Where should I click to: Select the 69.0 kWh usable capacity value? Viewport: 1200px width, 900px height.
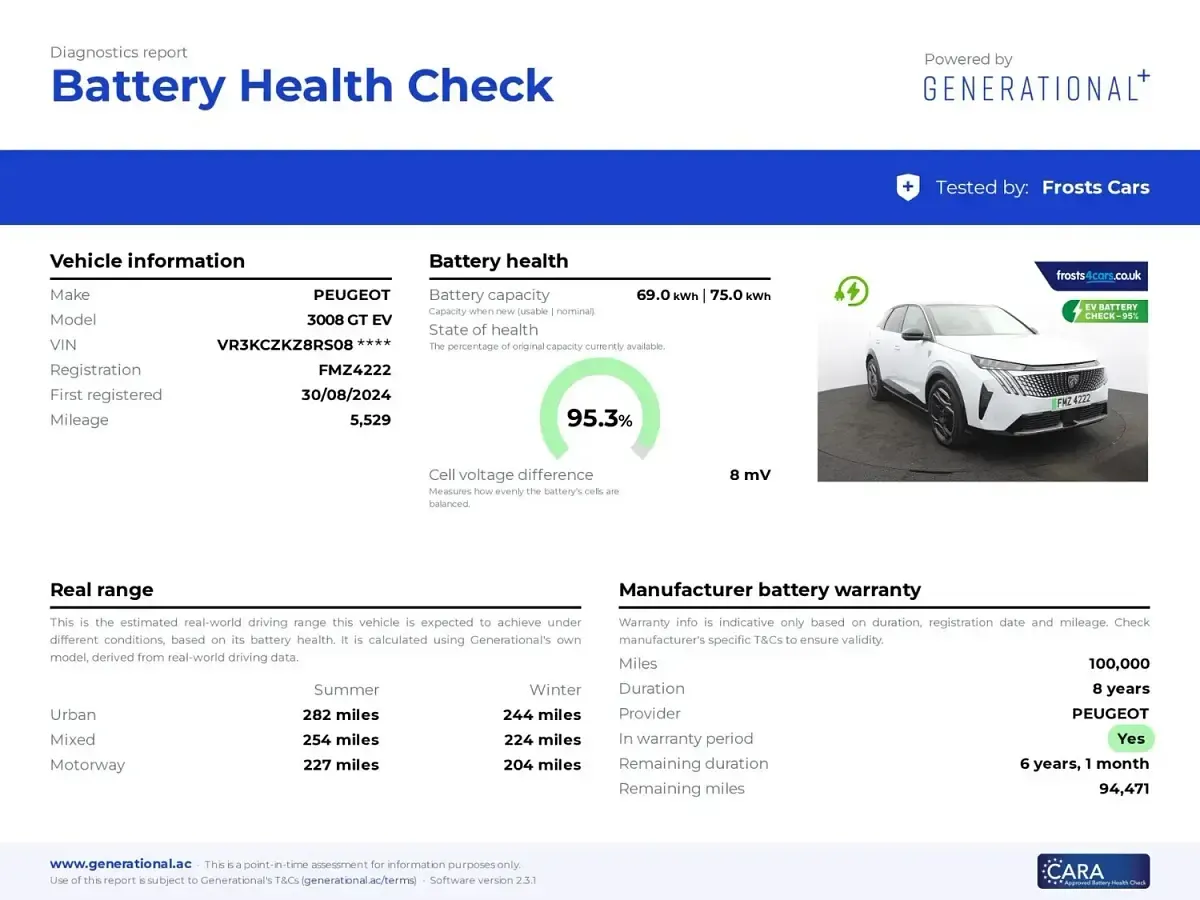667,295
